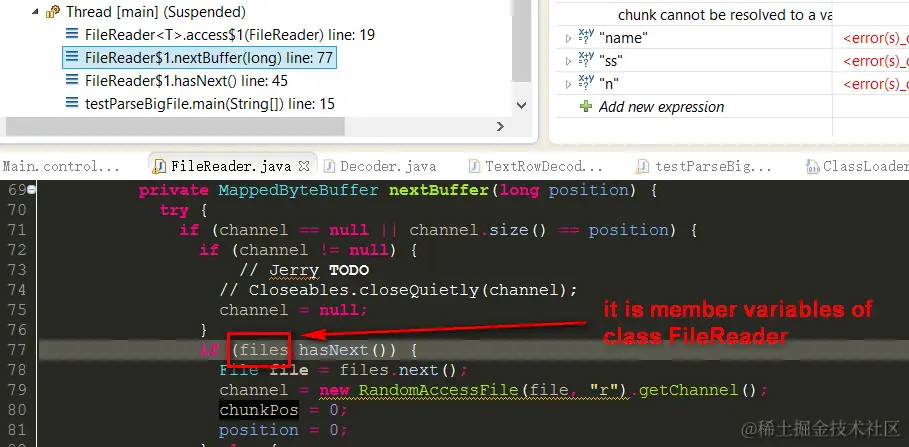Expand the "n" watch expression
Image resolution: width=909 pixels, height=447 pixels.
(568, 85)
